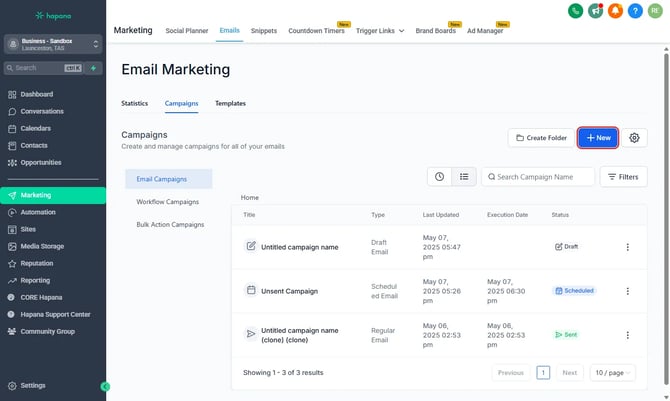Open the orange notifications bell
Image resolution: width=670 pixels, height=401 pixels.
click(x=615, y=11)
